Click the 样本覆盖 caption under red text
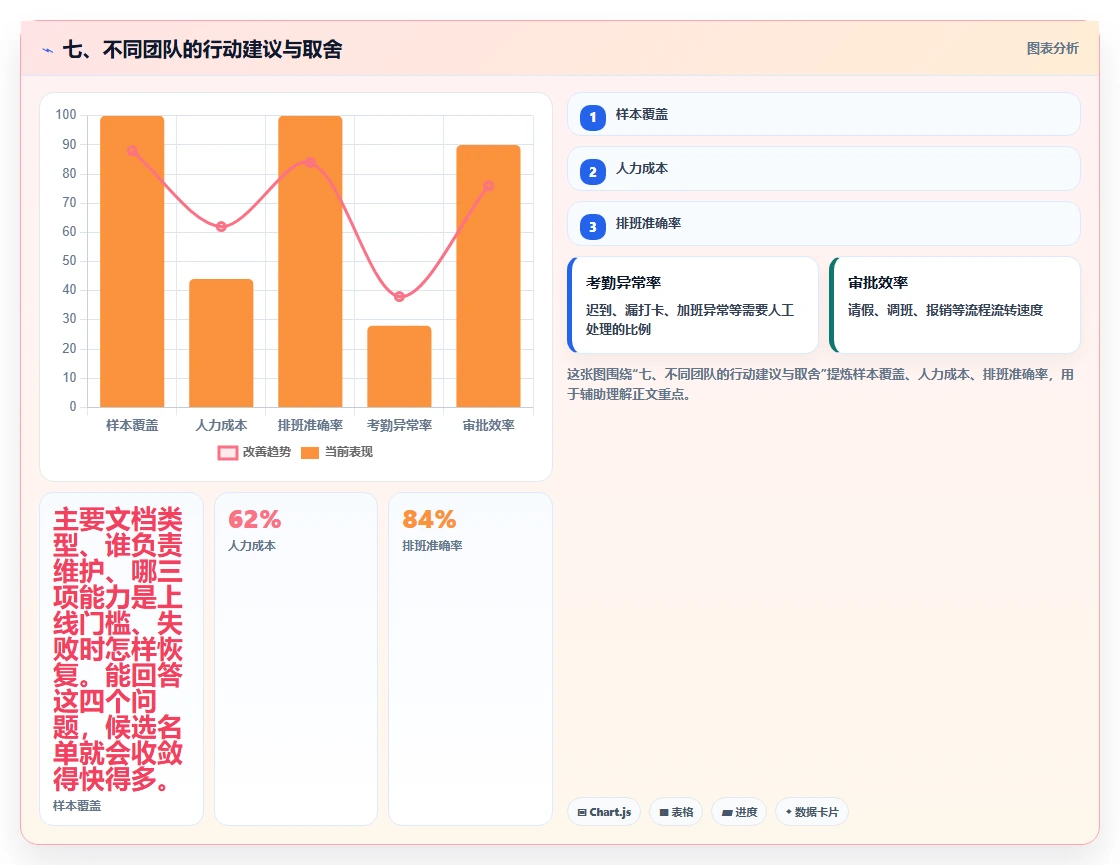The height and width of the screenshot is (865, 1120). (x=77, y=806)
